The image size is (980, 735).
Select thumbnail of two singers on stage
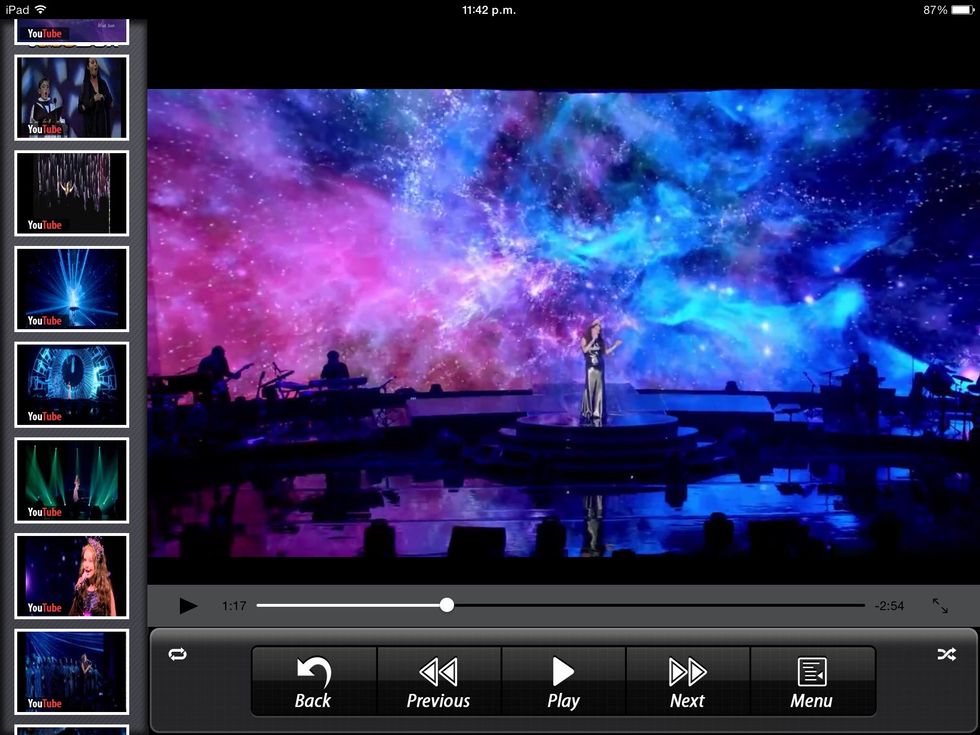pos(72,97)
